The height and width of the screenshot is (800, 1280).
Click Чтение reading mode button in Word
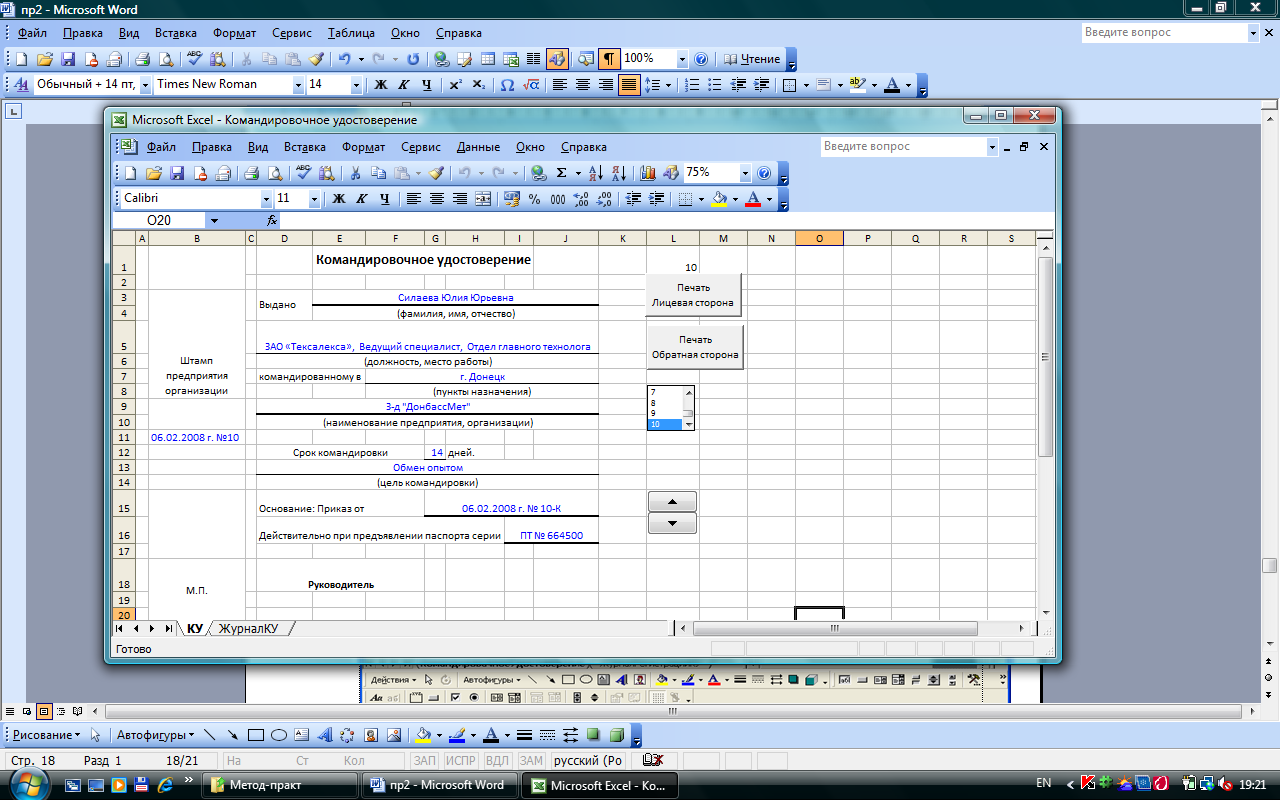[x=752, y=59]
